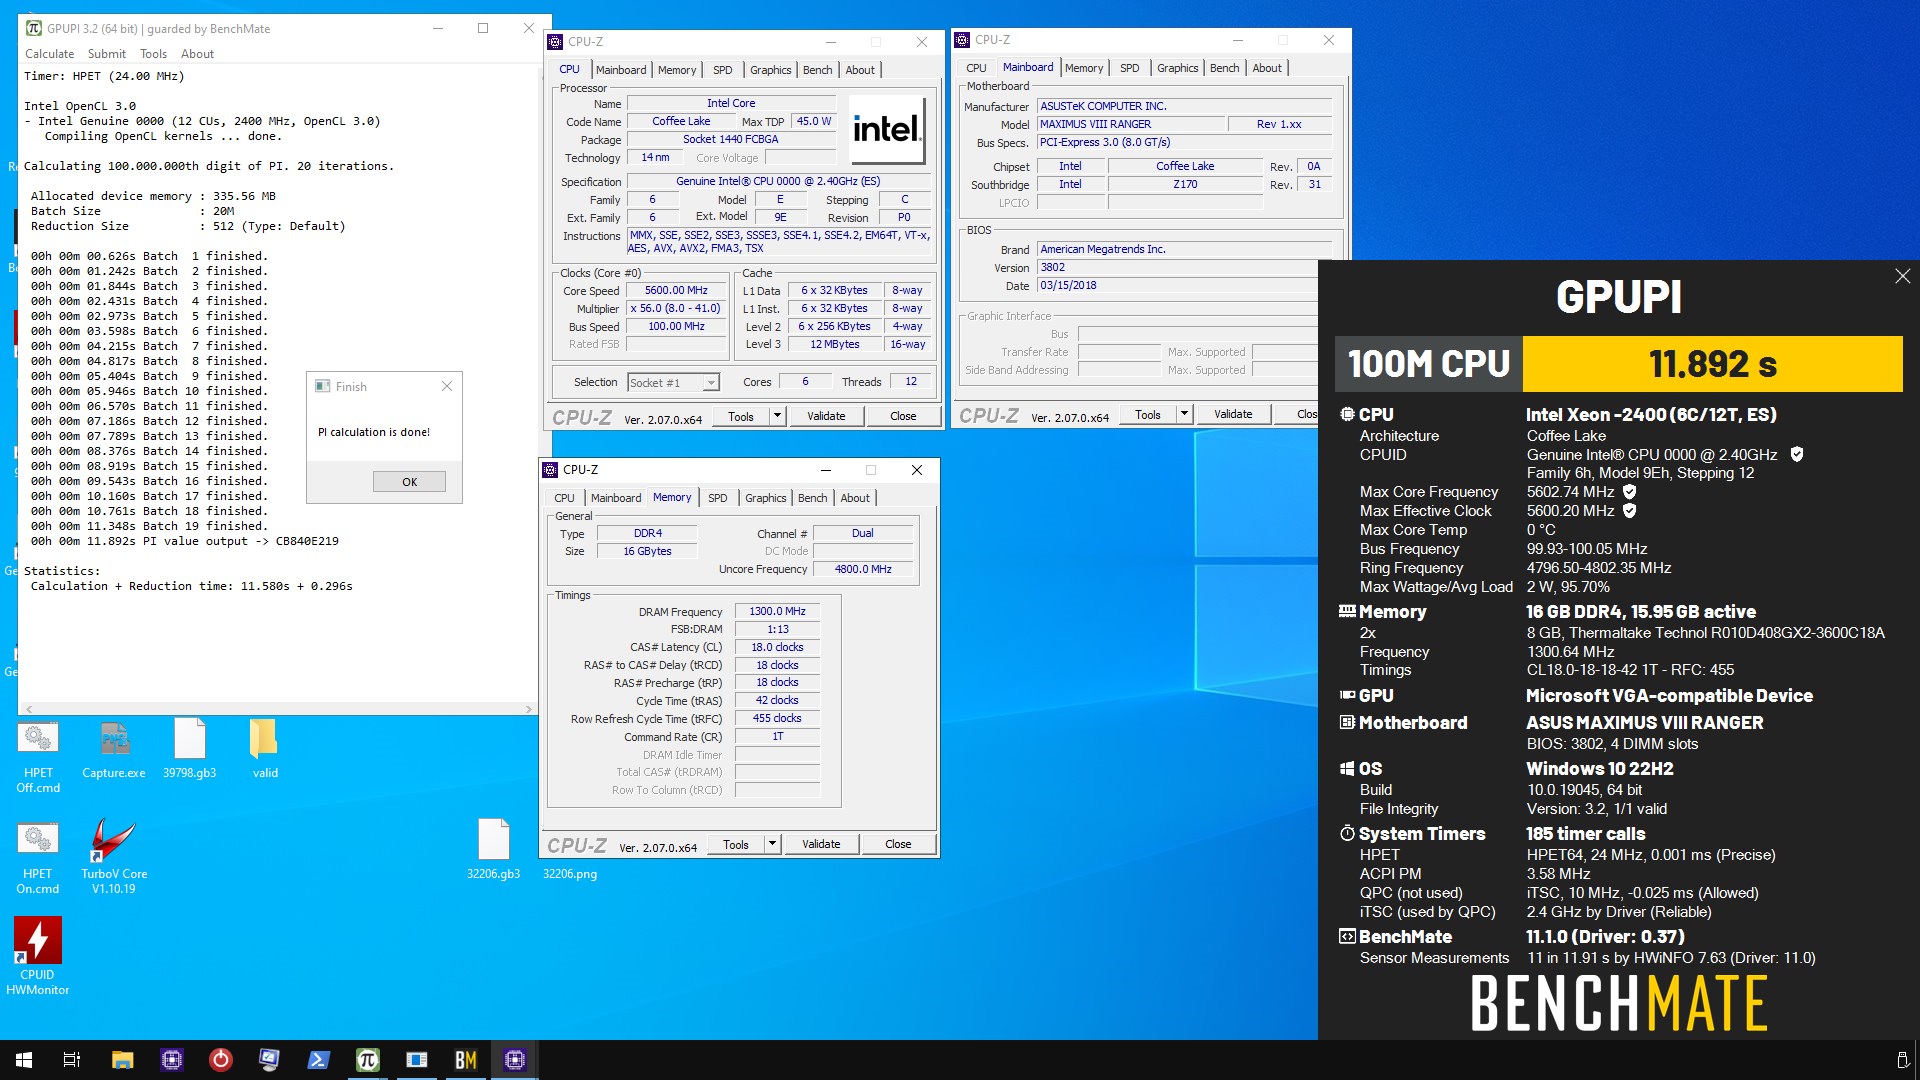Open the Windows Start menu
This screenshot has width=1920, height=1080.
pos(24,1060)
